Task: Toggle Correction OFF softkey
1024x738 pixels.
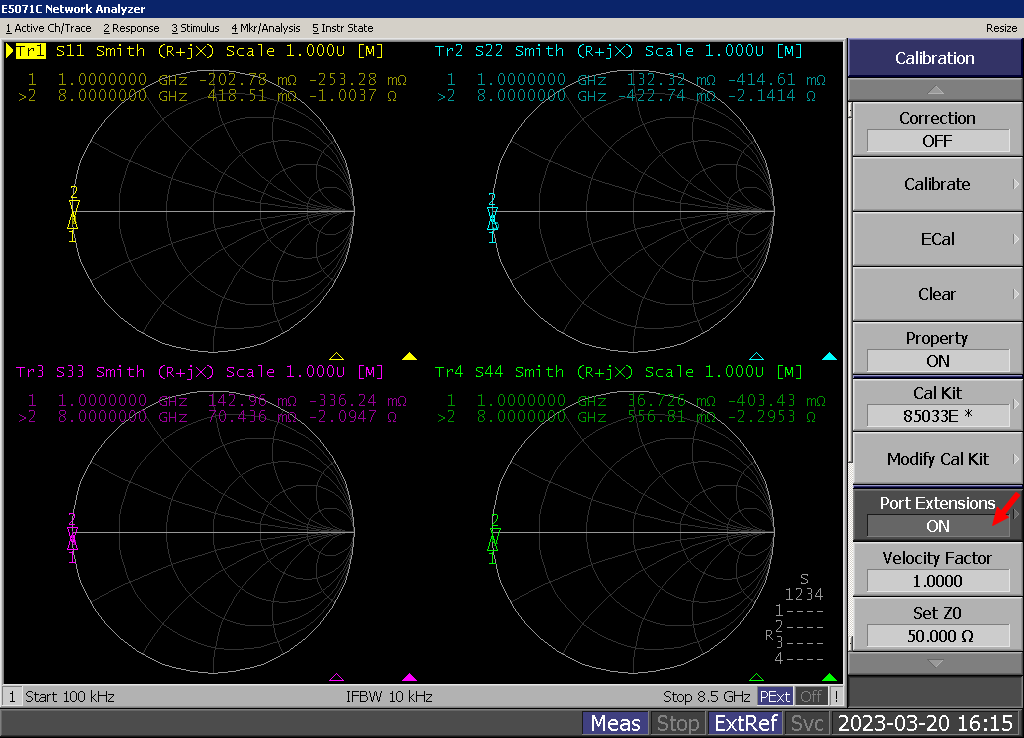Action: (936, 129)
